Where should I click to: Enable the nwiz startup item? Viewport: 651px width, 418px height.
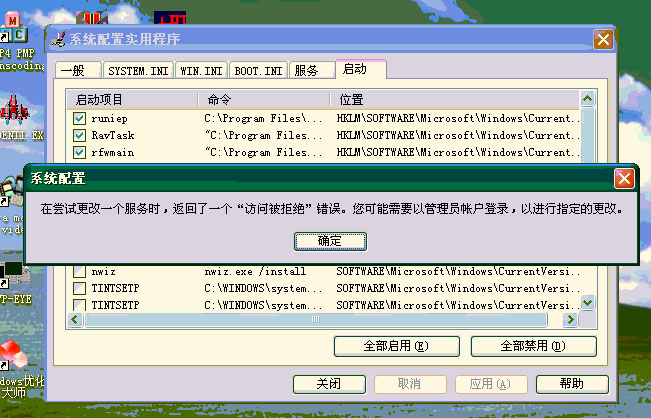pyautogui.click(x=79, y=271)
